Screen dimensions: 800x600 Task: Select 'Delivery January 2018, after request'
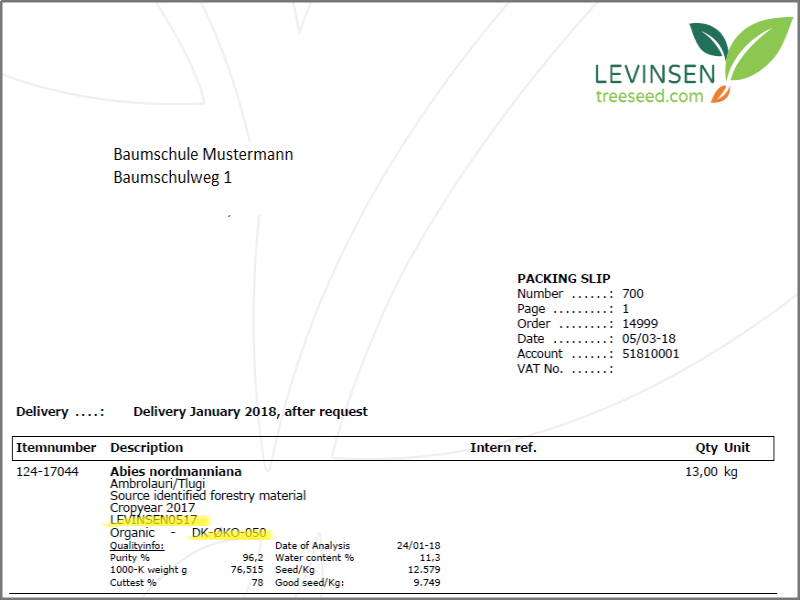click(251, 412)
